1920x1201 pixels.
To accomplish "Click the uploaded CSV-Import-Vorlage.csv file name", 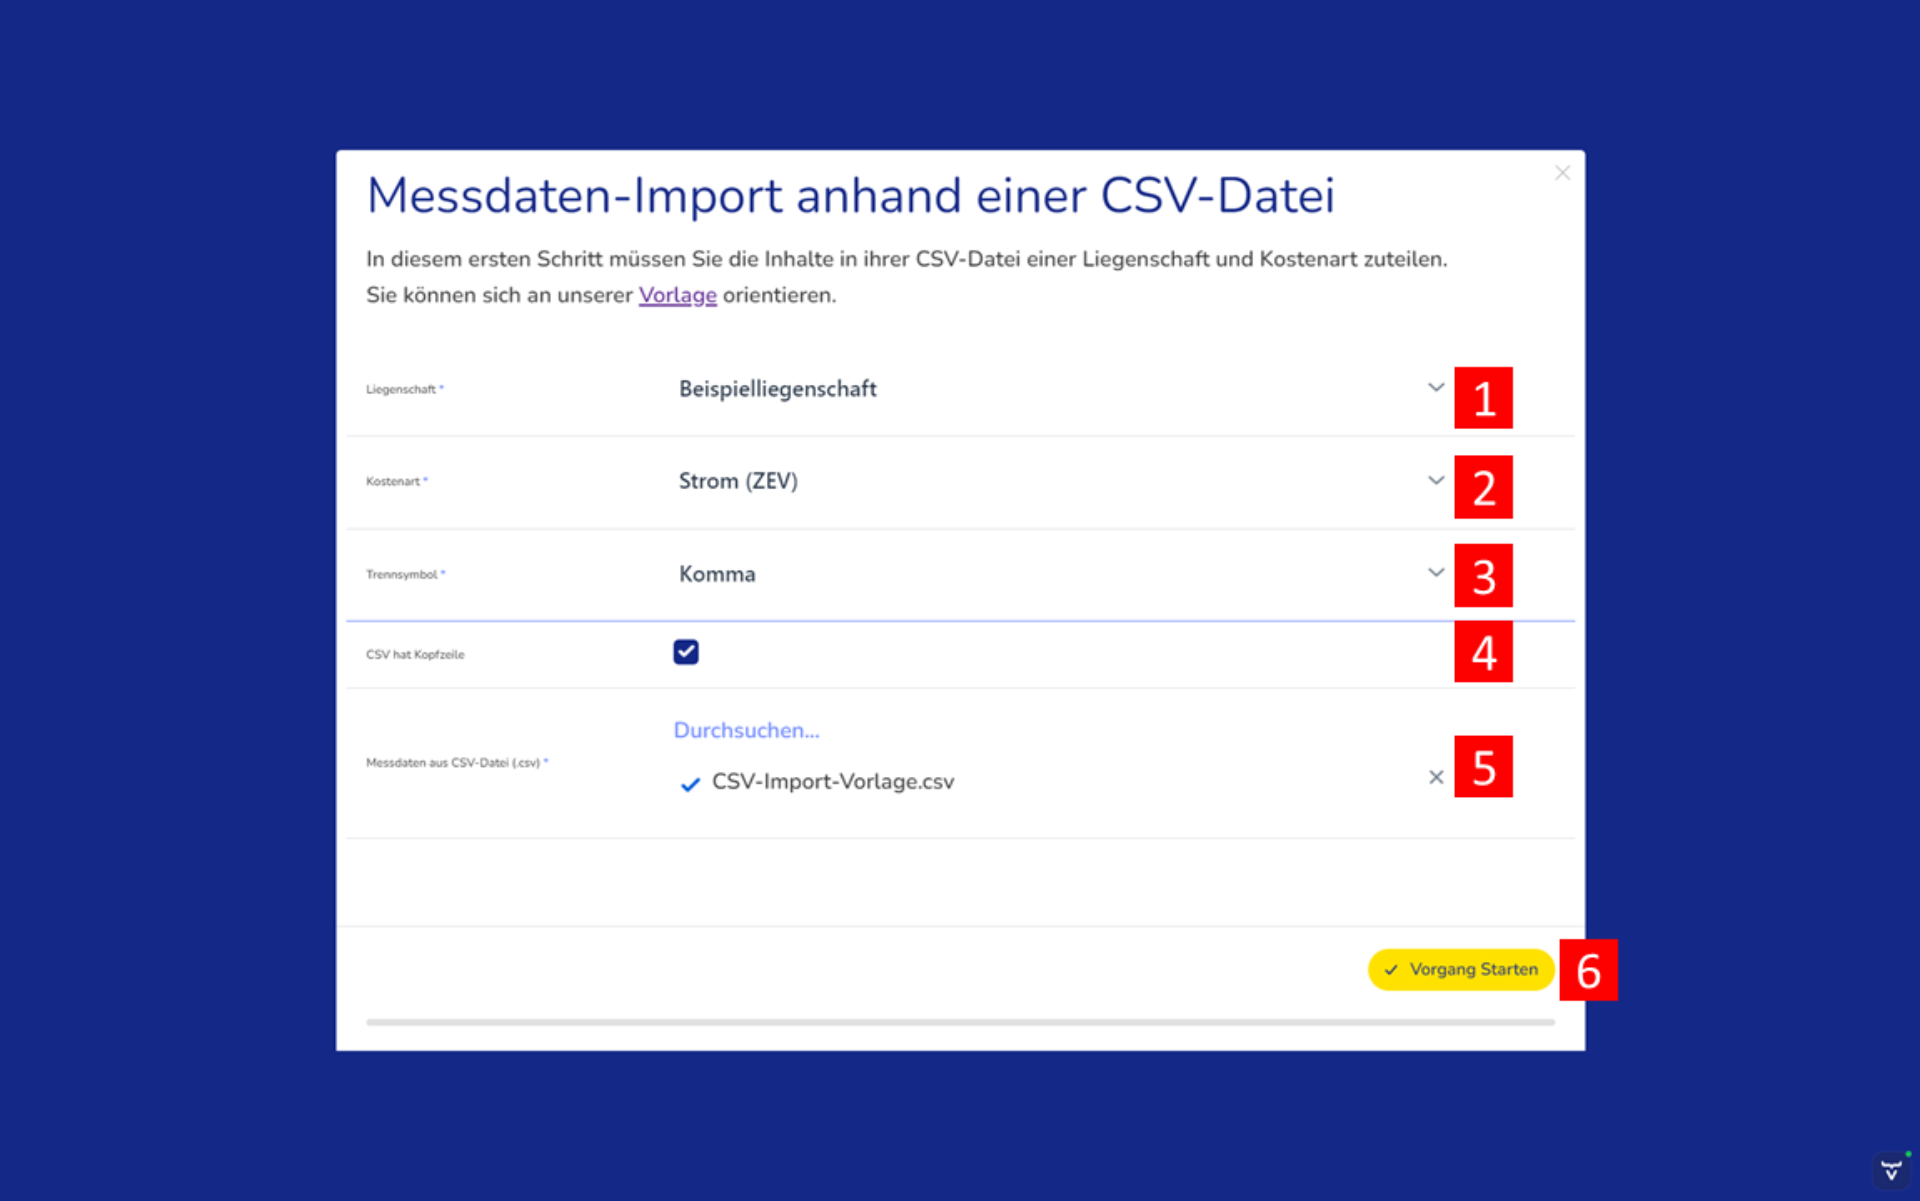I will 832,782.
